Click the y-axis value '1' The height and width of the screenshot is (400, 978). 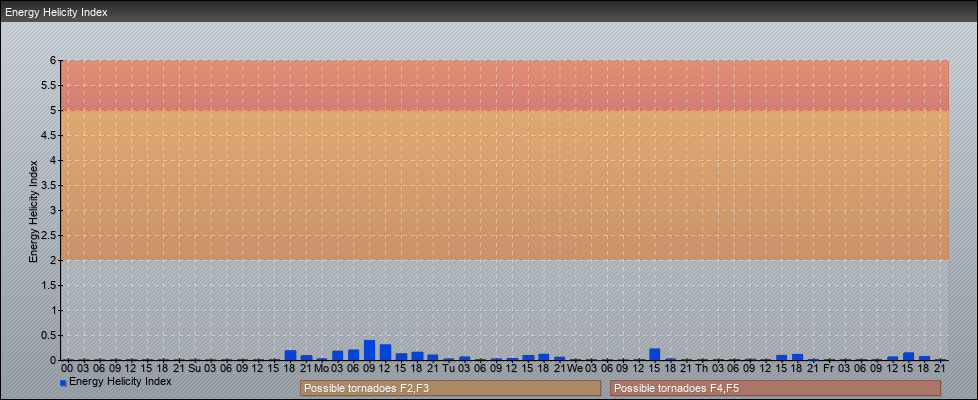click(53, 310)
